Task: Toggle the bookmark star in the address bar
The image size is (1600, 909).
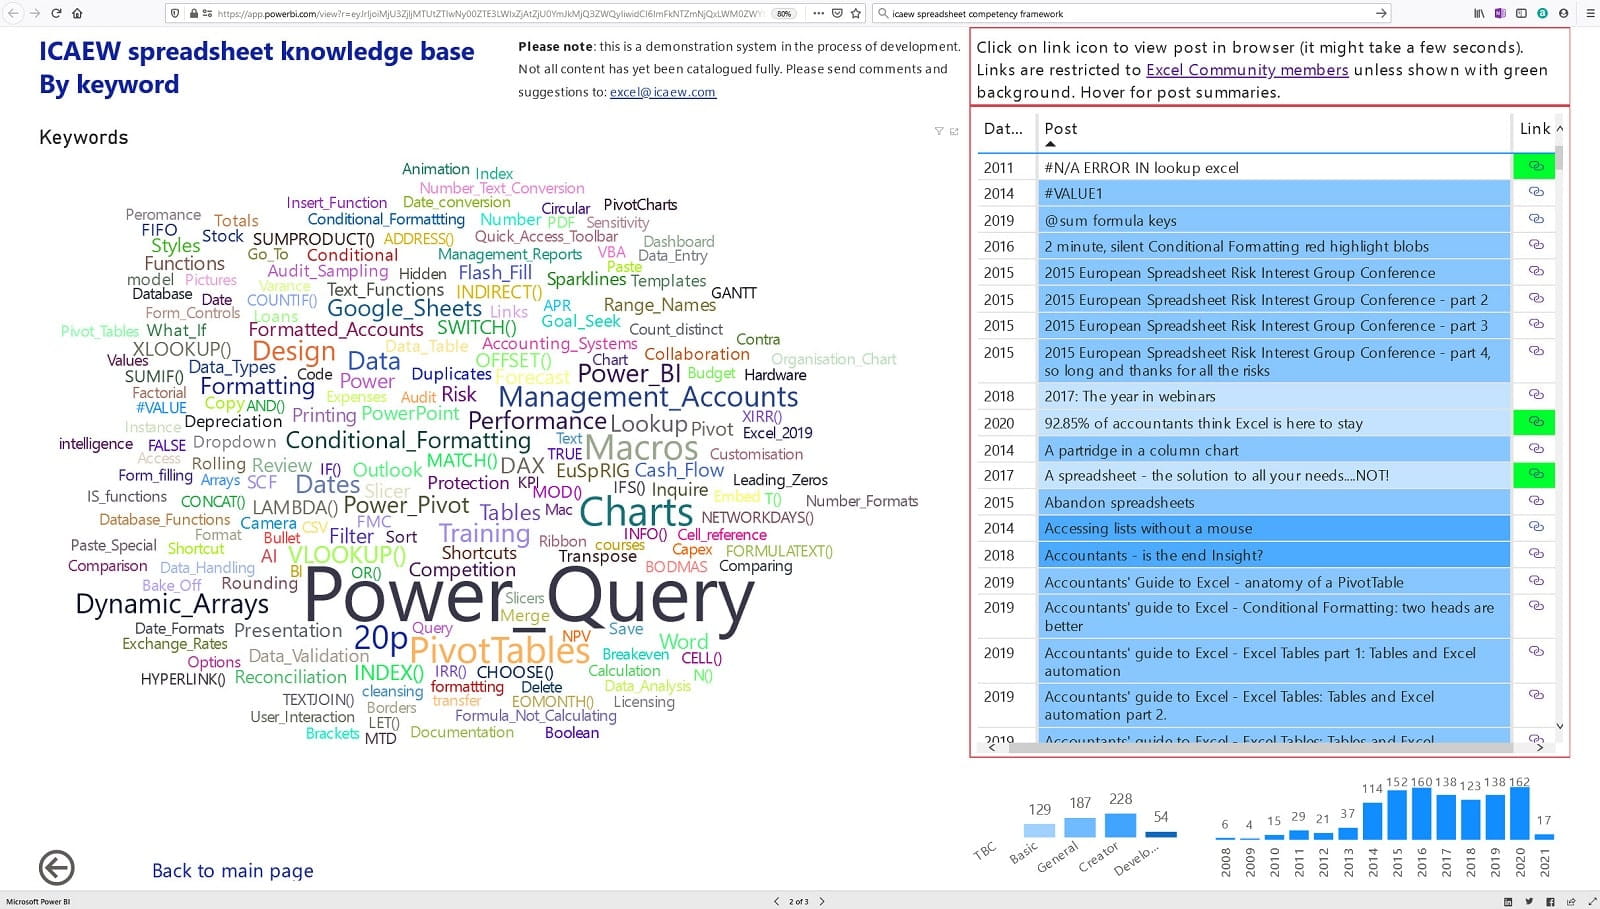Action: click(855, 13)
